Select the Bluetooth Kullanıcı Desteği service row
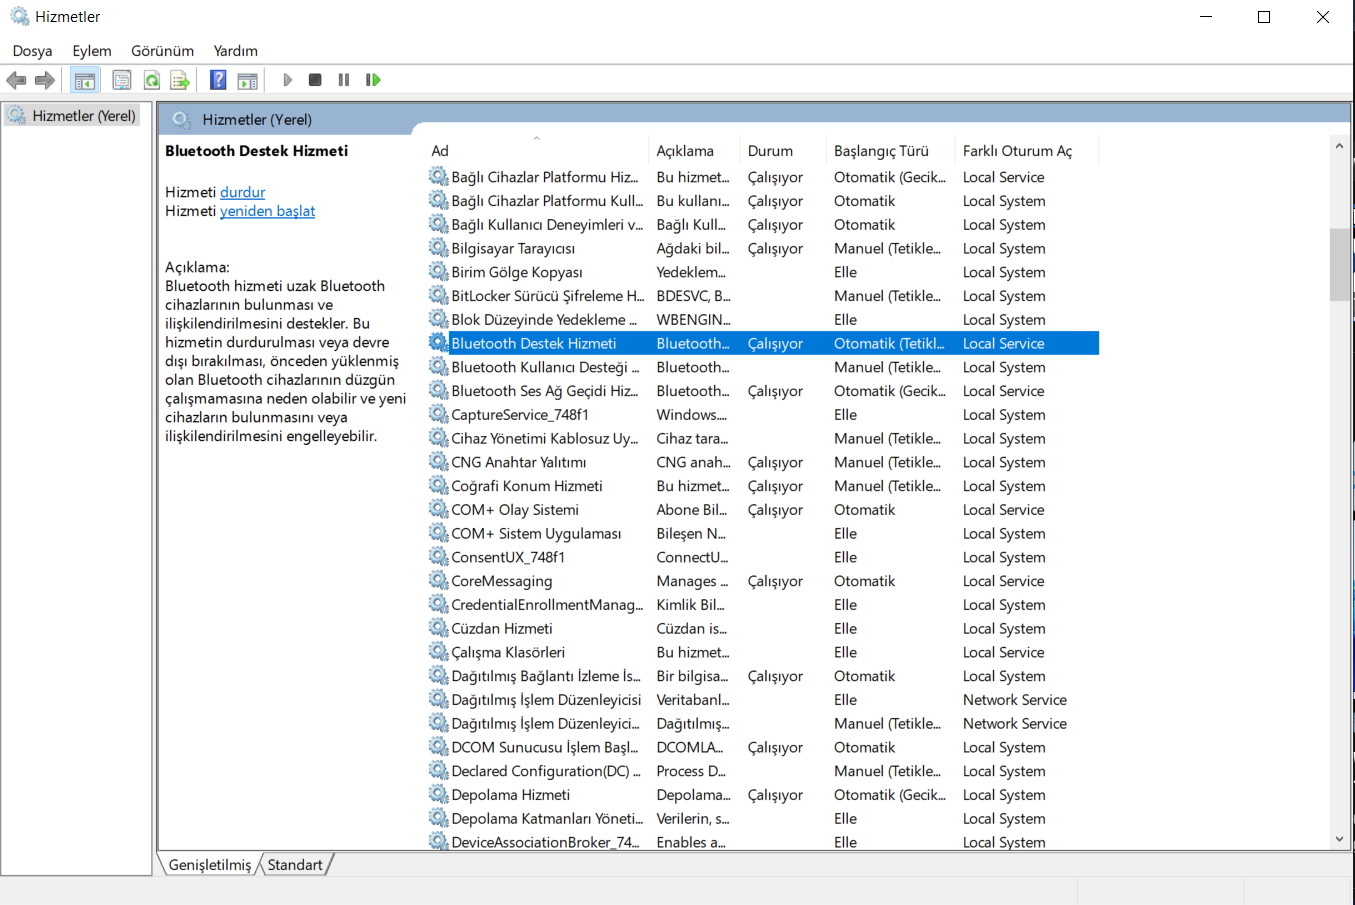The height and width of the screenshot is (905, 1355). pos(764,367)
